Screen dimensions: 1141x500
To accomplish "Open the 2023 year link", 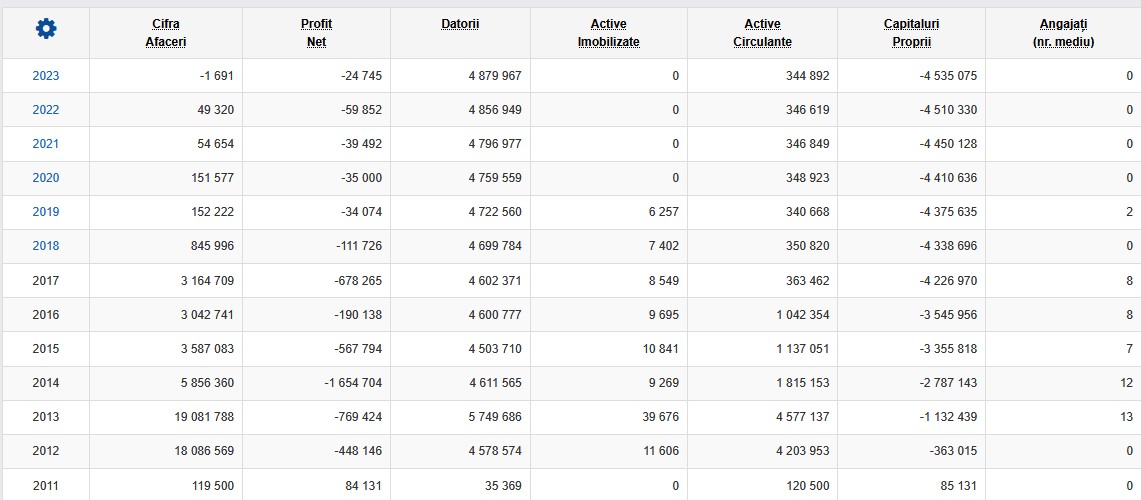I will (x=46, y=76).
